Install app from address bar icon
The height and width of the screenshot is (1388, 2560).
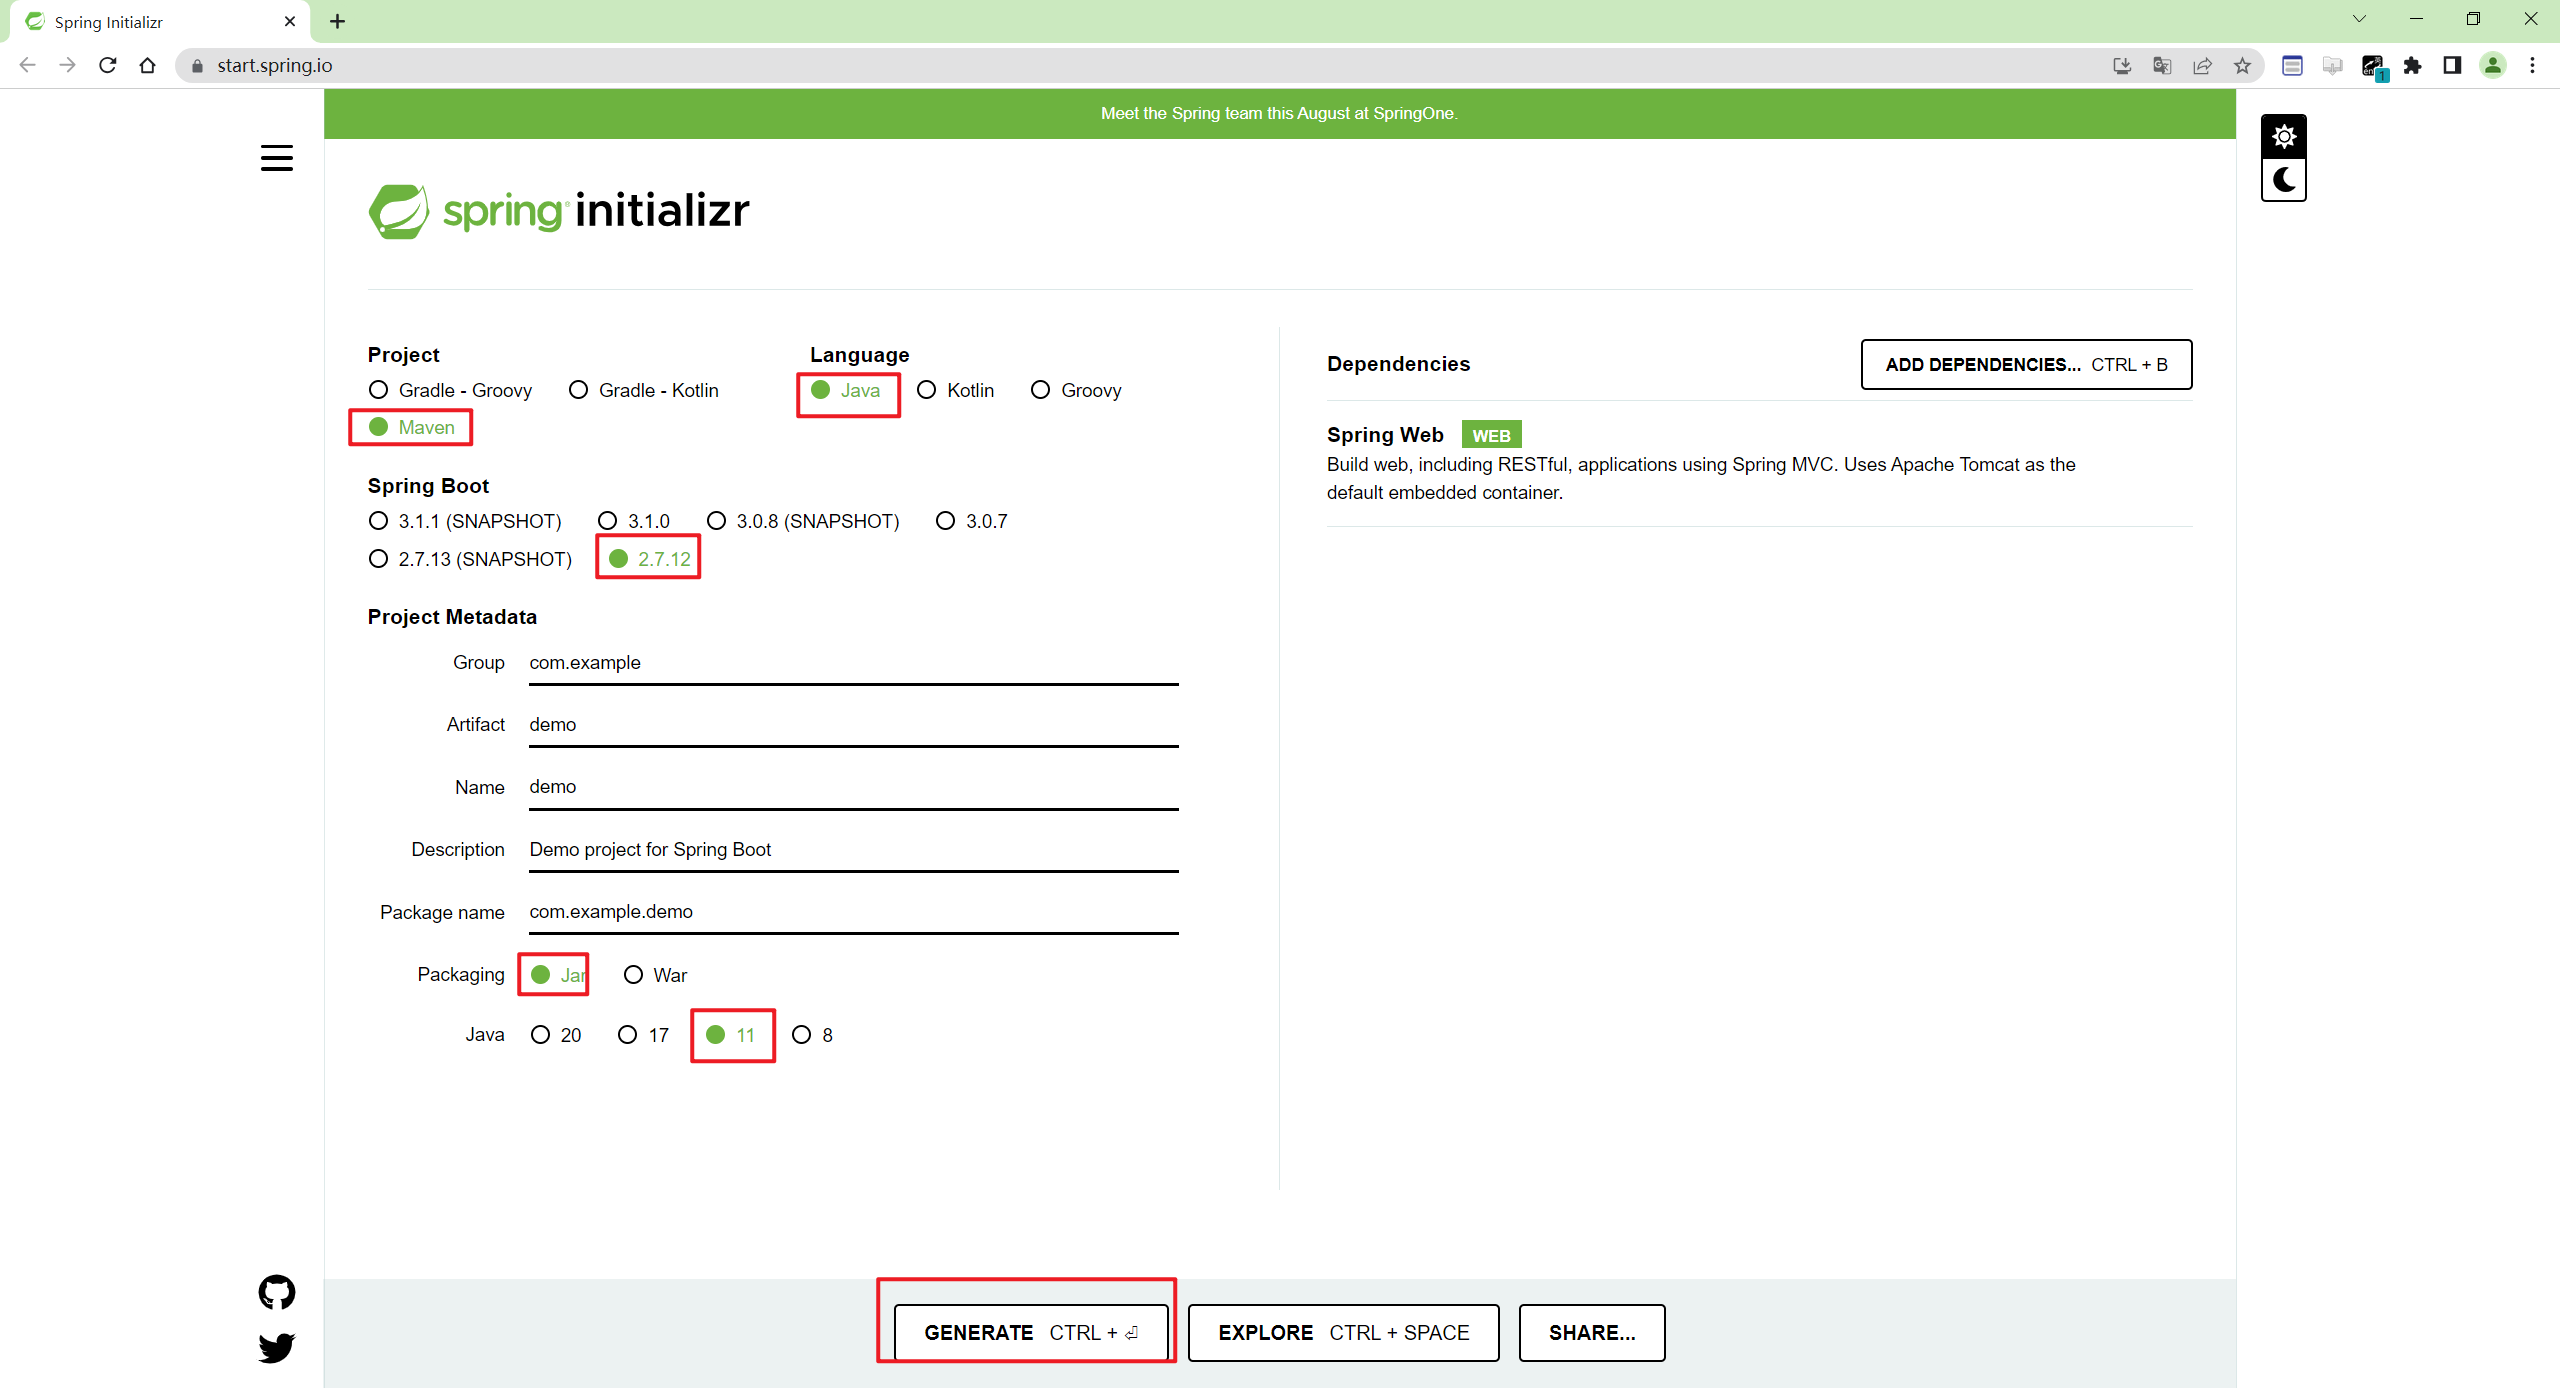[2121, 66]
